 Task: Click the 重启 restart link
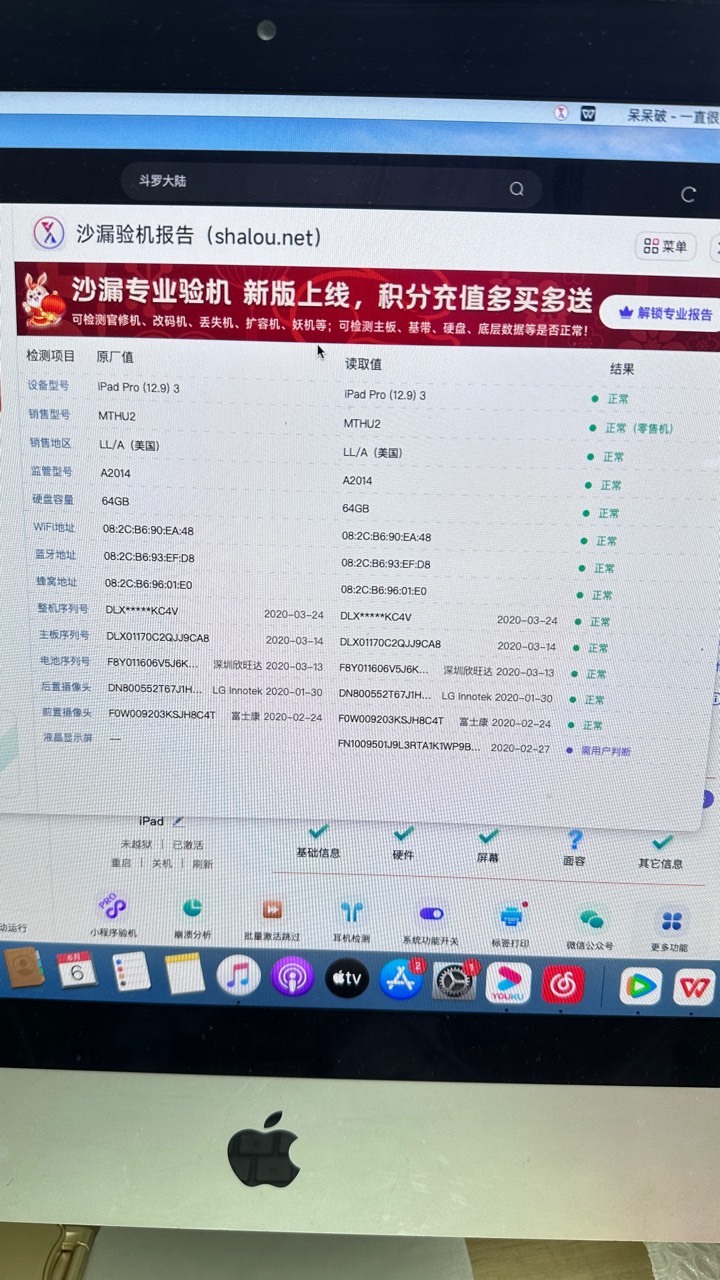coord(121,862)
